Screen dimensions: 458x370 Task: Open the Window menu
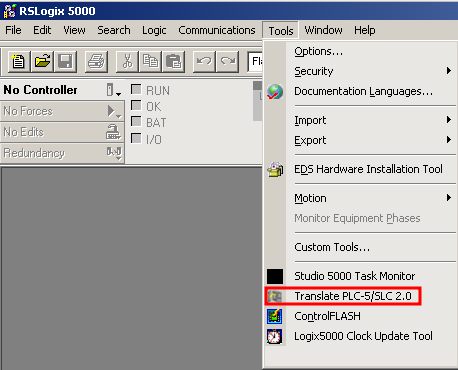323,30
